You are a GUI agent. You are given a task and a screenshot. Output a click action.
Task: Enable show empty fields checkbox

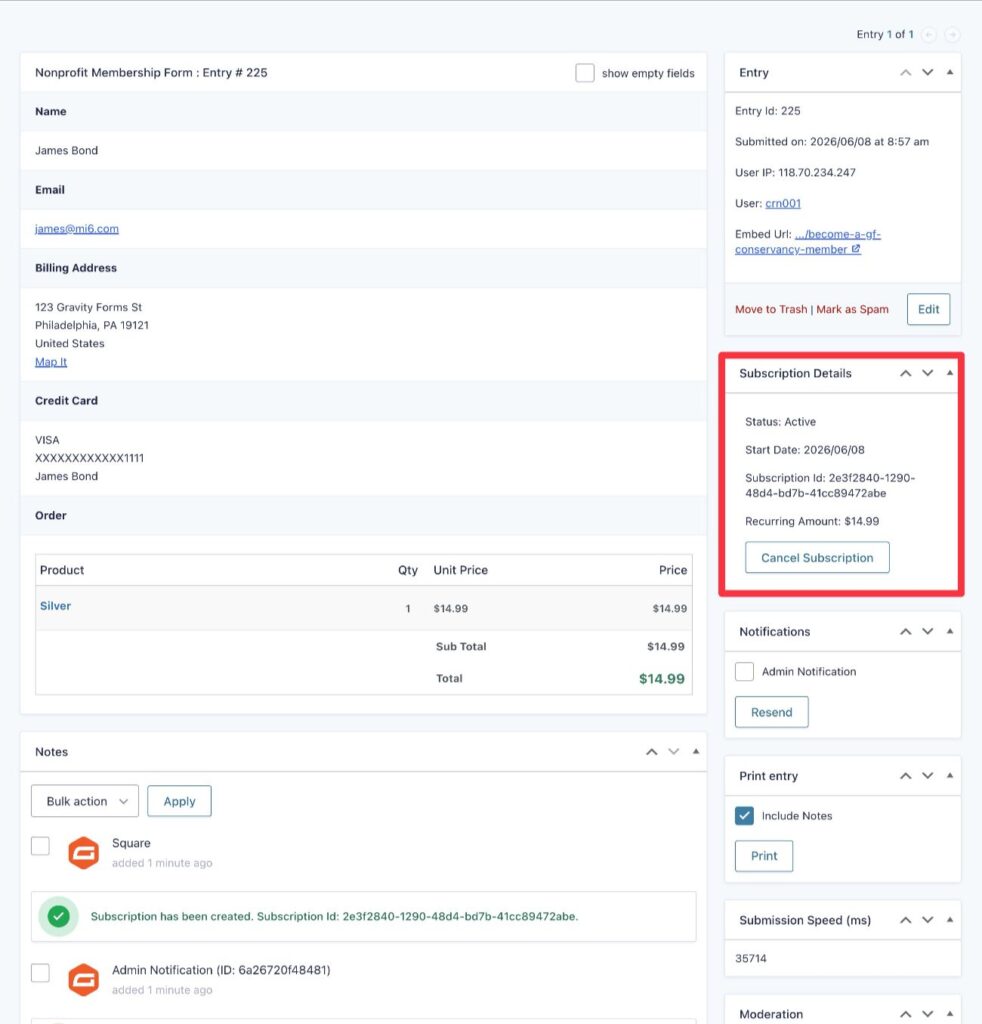[x=585, y=72]
